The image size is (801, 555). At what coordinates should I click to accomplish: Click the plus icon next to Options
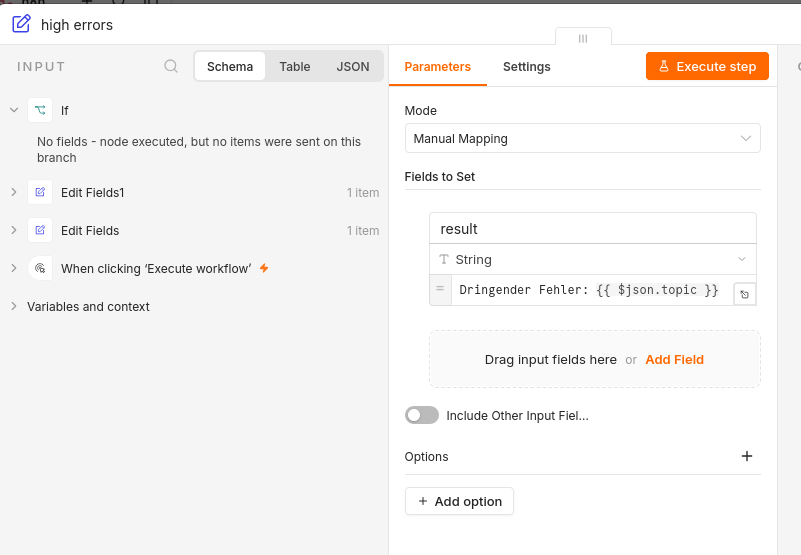point(746,456)
